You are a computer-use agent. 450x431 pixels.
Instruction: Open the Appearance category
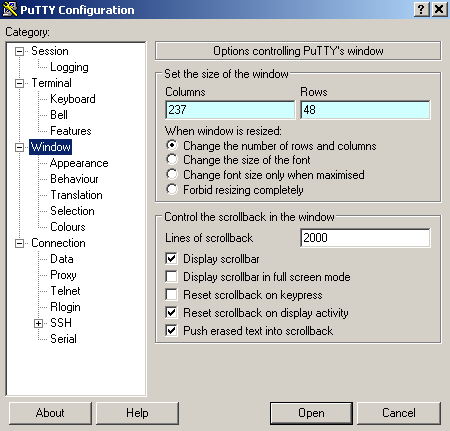(x=79, y=163)
